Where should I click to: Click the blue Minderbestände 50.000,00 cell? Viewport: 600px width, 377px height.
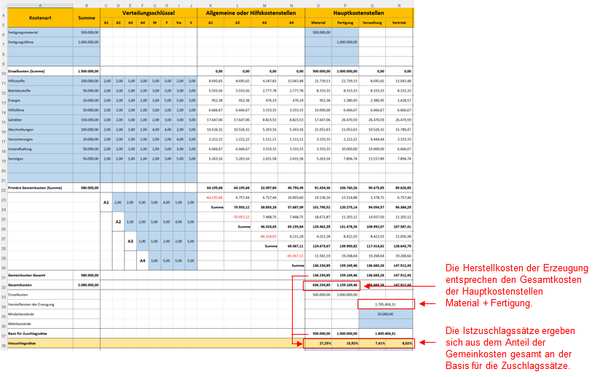click(x=386, y=314)
